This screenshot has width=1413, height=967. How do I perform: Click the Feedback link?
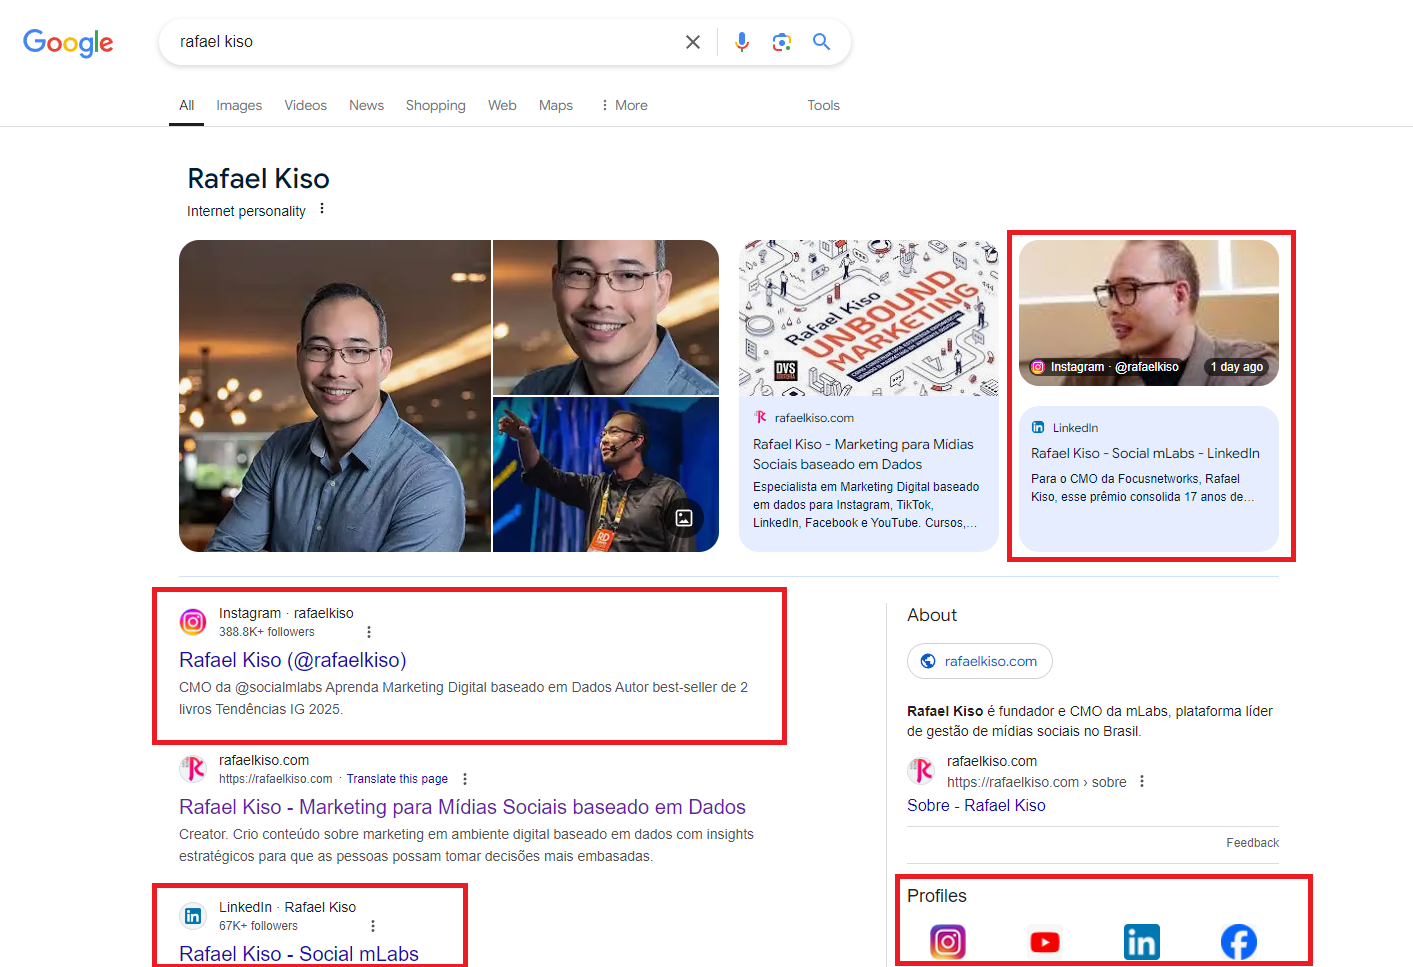click(x=1253, y=843)
